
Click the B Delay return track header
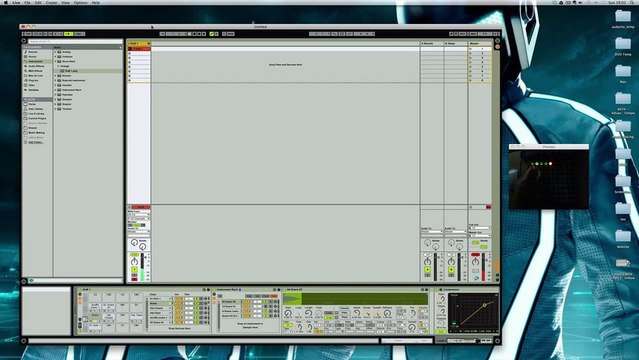click(456, 43)
